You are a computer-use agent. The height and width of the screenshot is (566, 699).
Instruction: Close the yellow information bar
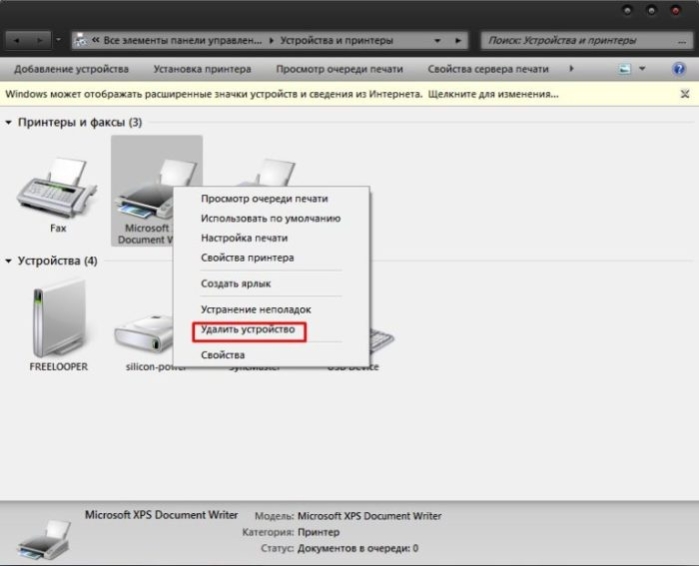point(685,94)
